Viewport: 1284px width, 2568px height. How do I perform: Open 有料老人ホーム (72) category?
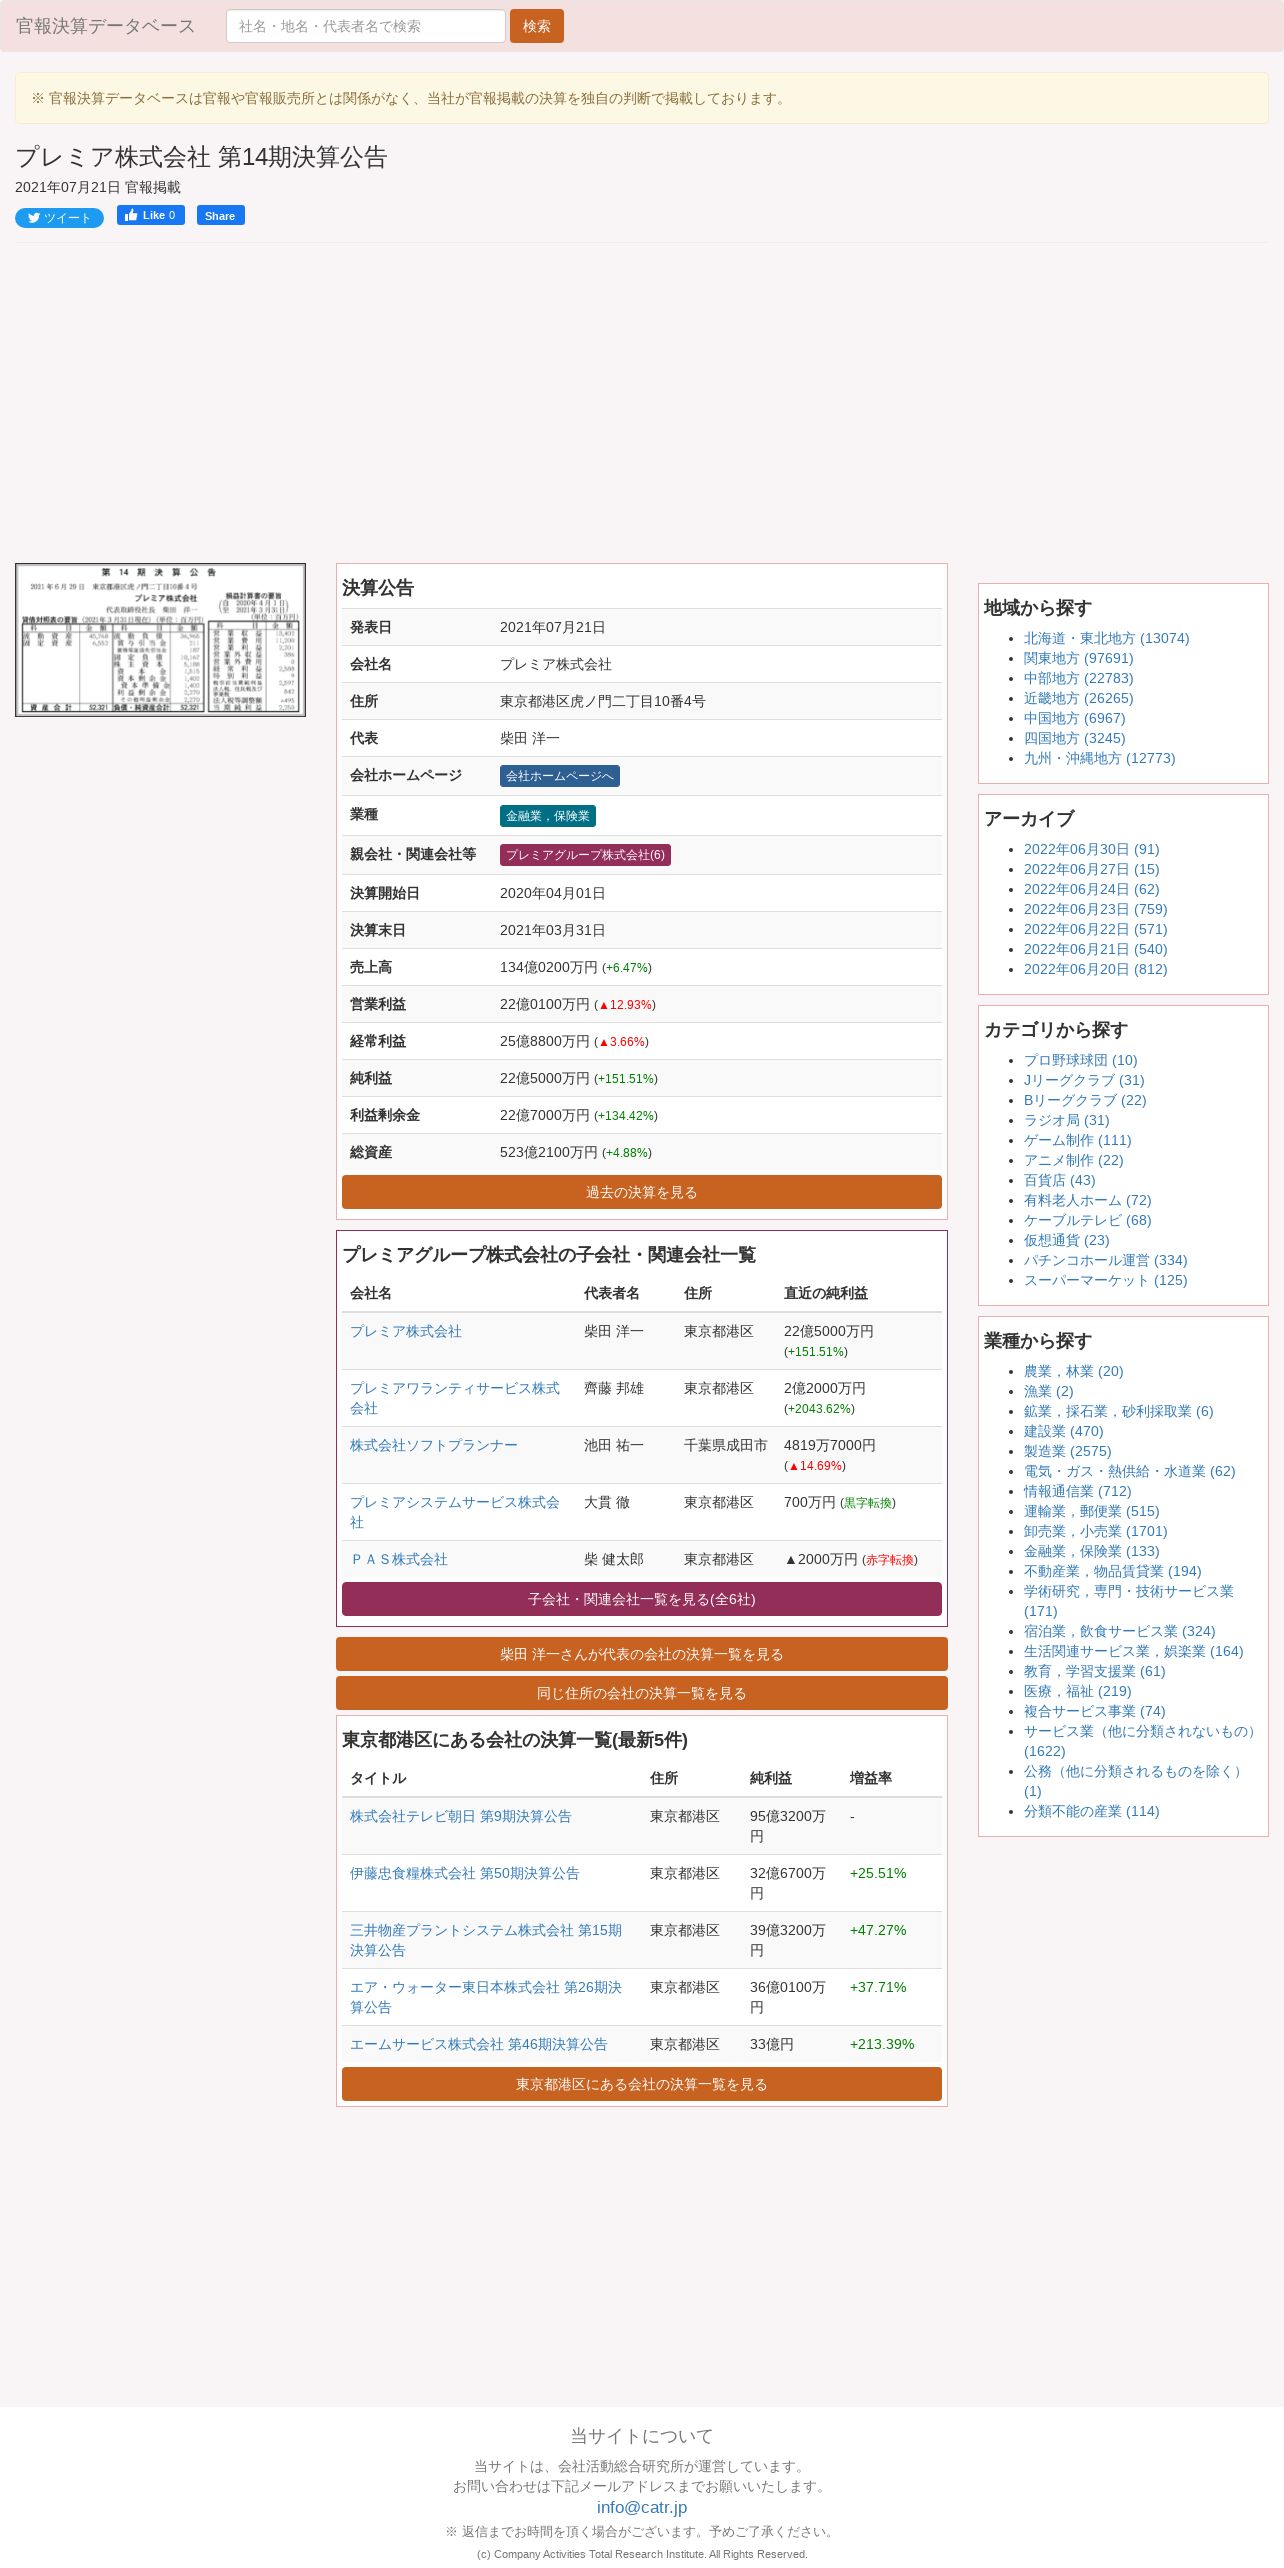coord(1087,1200)
